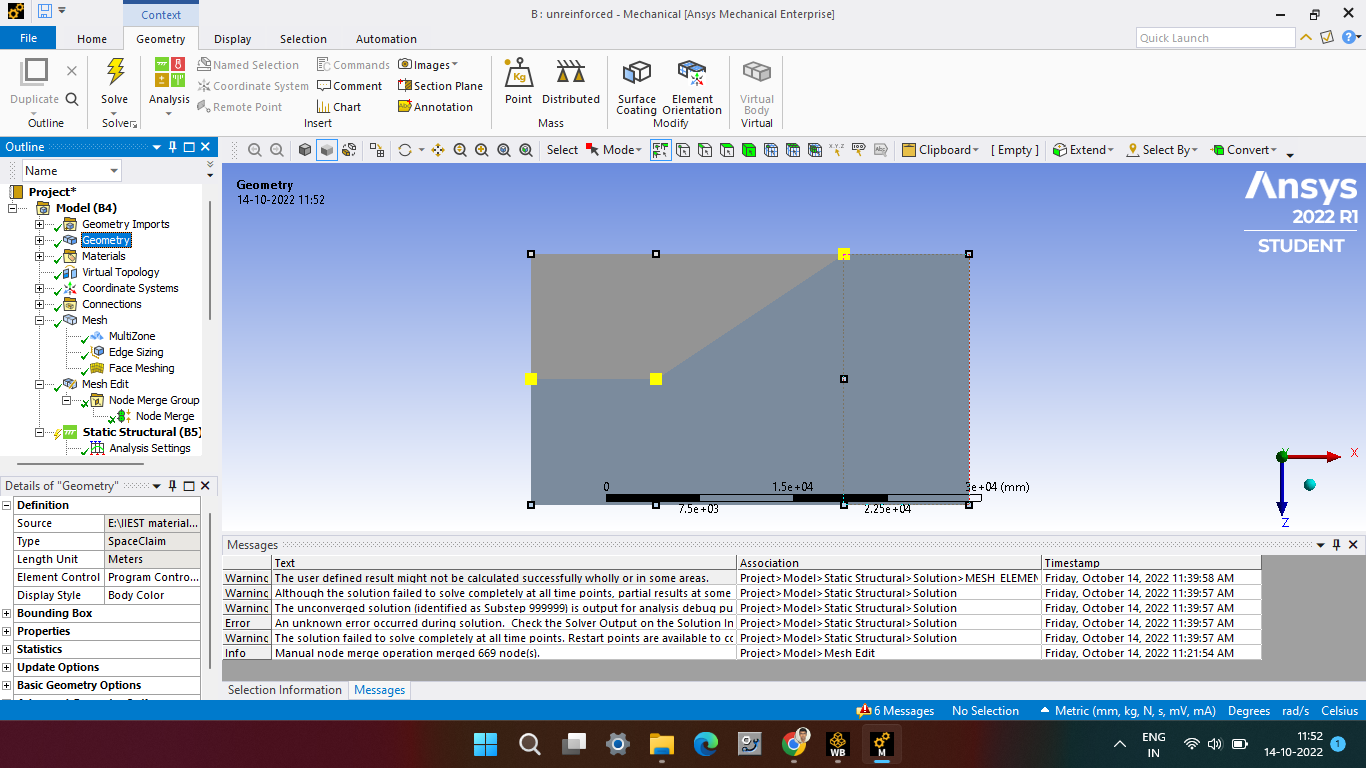
Task: Open the Selection Information tab
Action: click(x=284, y=690)
